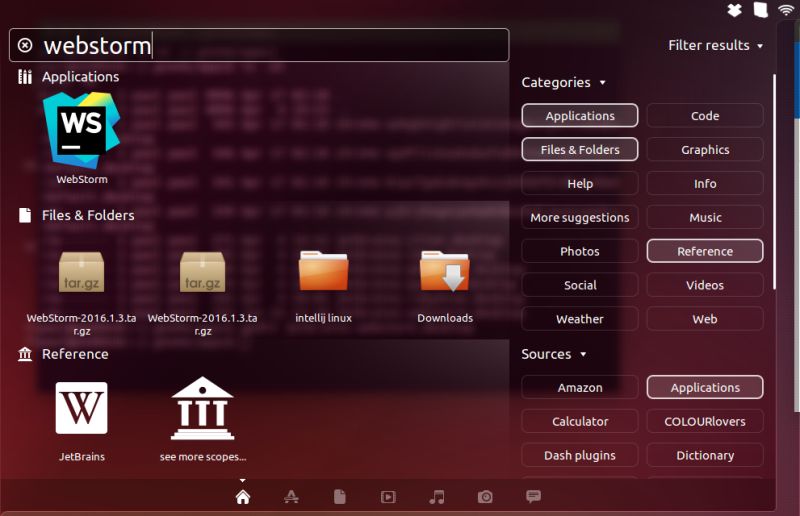Click the Reference results section heading
Viewport: 800px width, 516px height.
click(75, 354)
